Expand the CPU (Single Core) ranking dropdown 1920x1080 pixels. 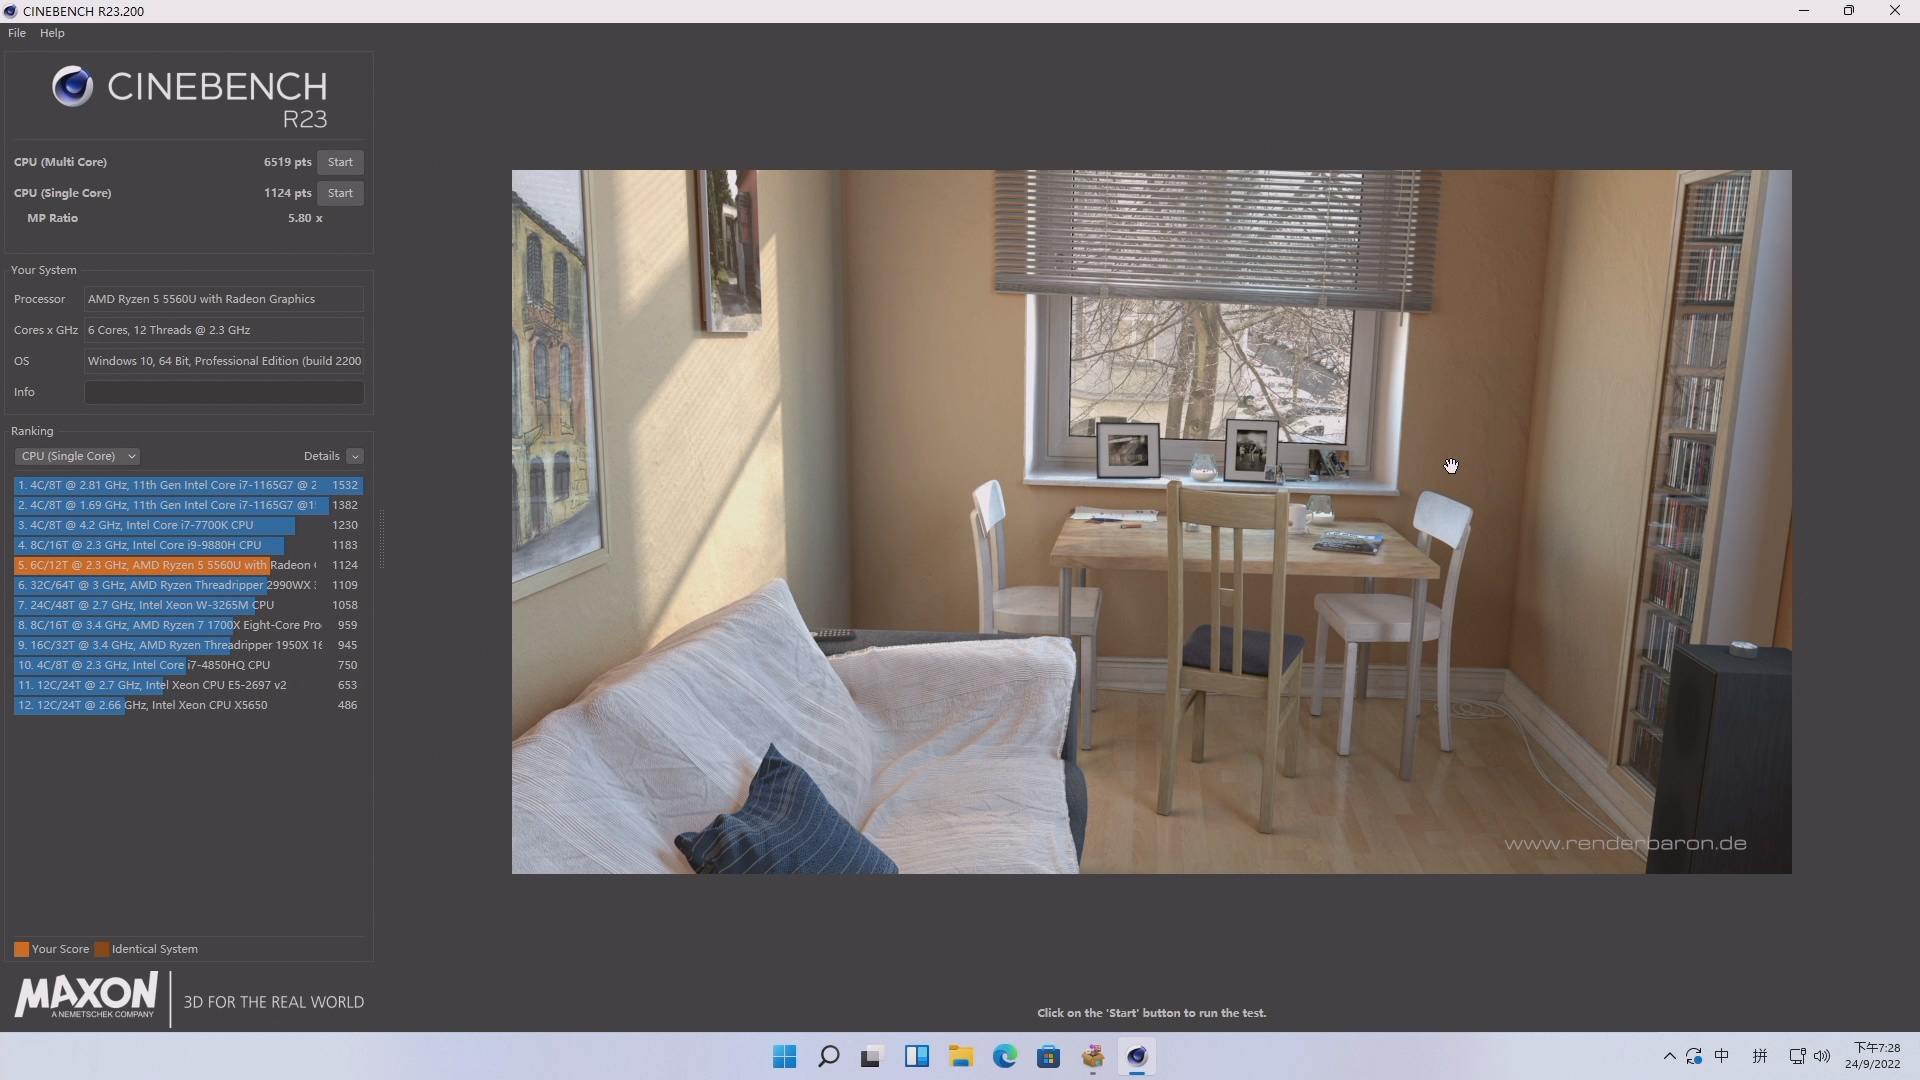point(77,456)
